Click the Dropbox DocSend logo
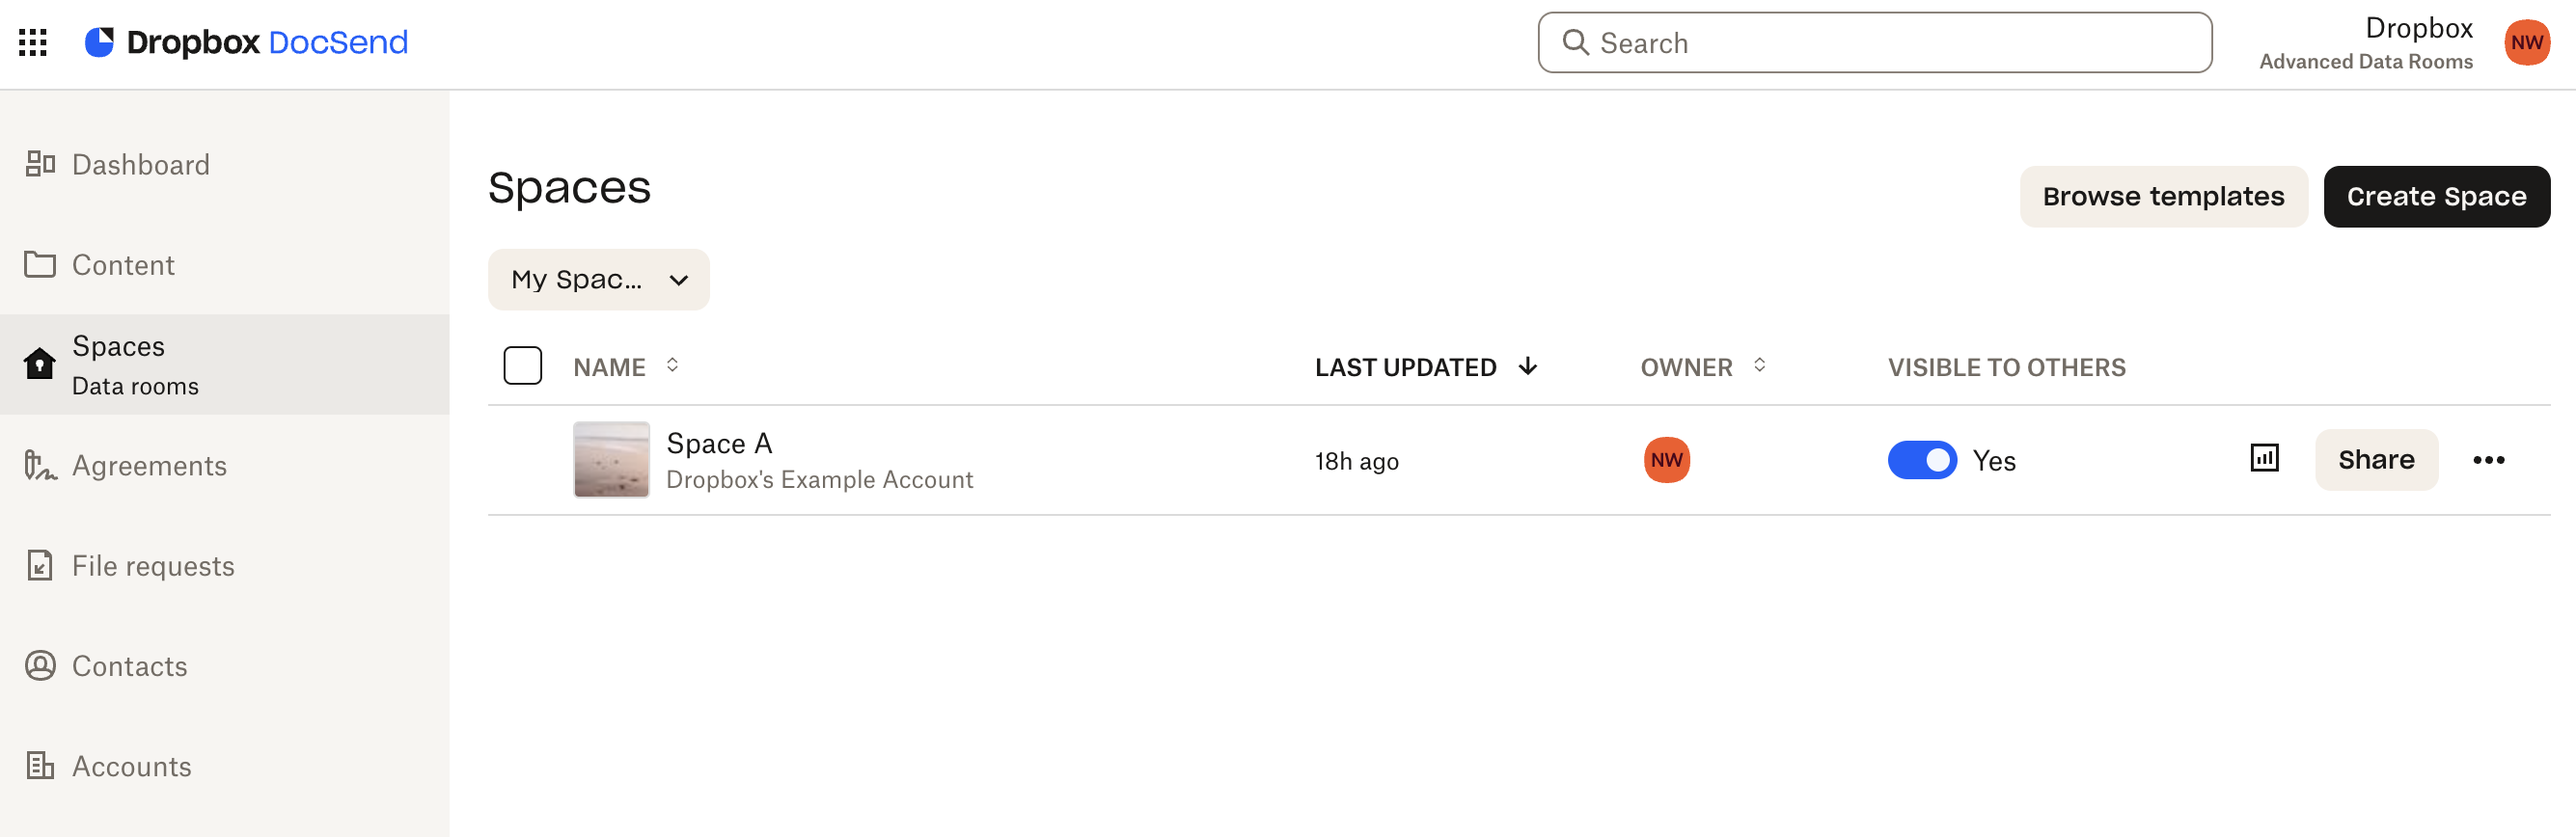The image size is (2576, 837). coord(246,42)
